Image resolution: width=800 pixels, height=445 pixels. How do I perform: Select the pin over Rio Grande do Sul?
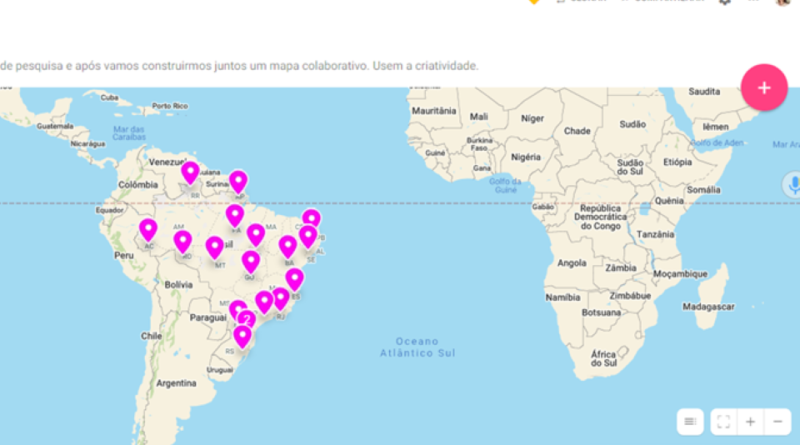tap(241, 336)
